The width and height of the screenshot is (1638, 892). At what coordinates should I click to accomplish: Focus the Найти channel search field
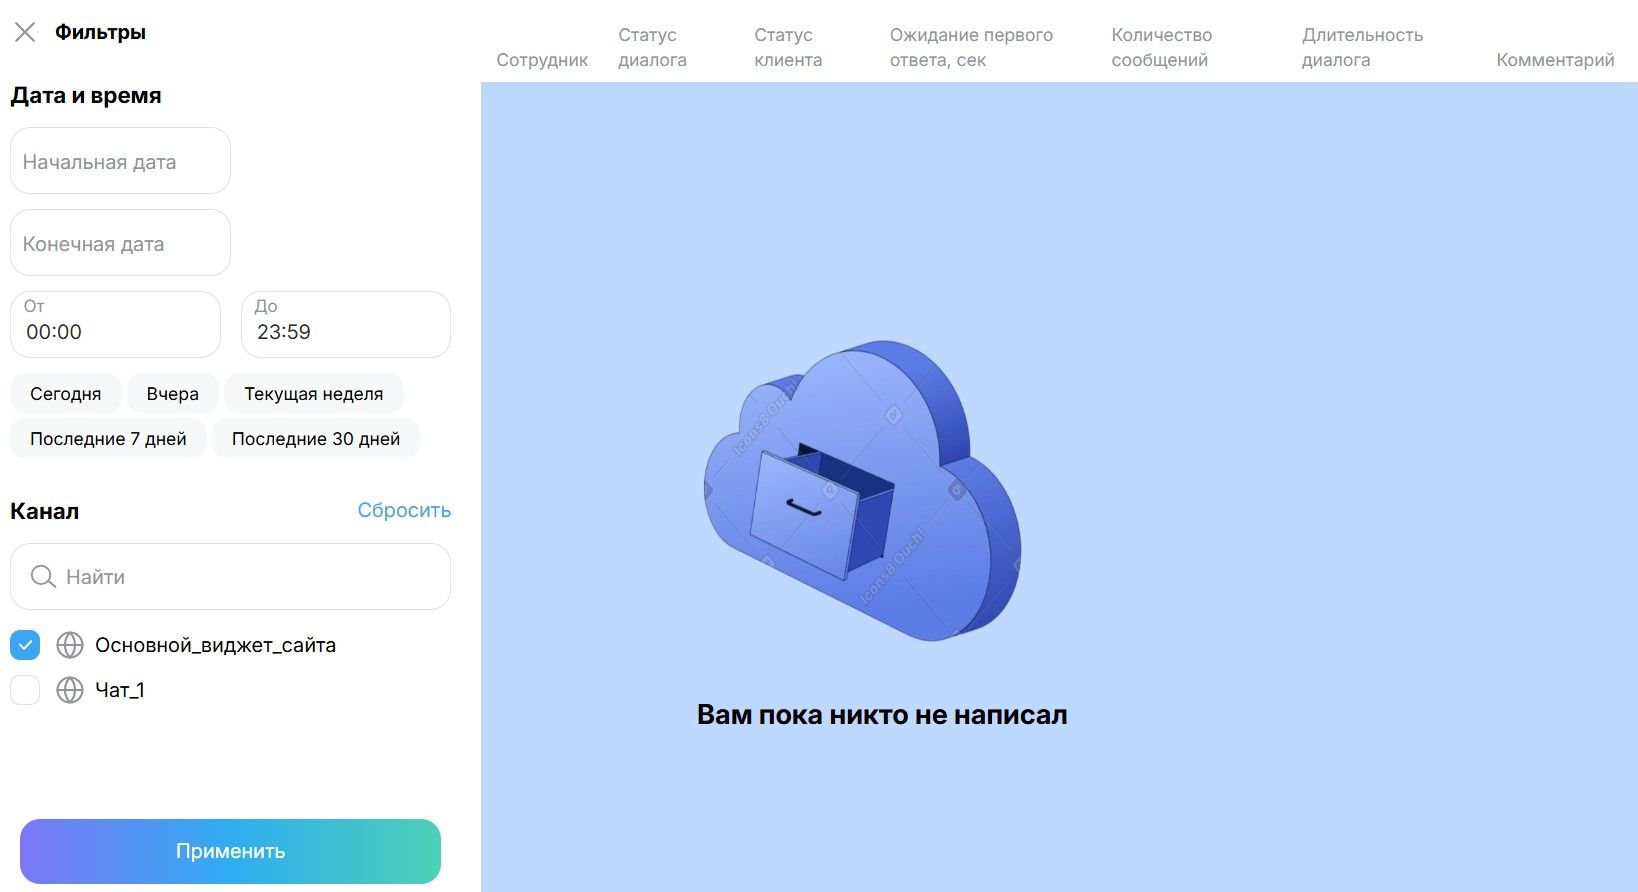[230, 577]
